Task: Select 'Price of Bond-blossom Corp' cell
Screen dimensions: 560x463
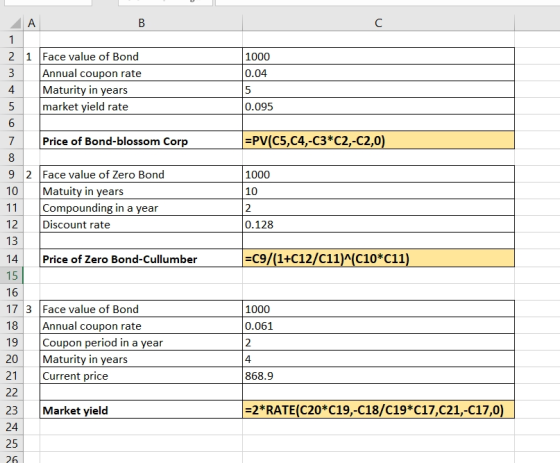Action: (141, 140)
